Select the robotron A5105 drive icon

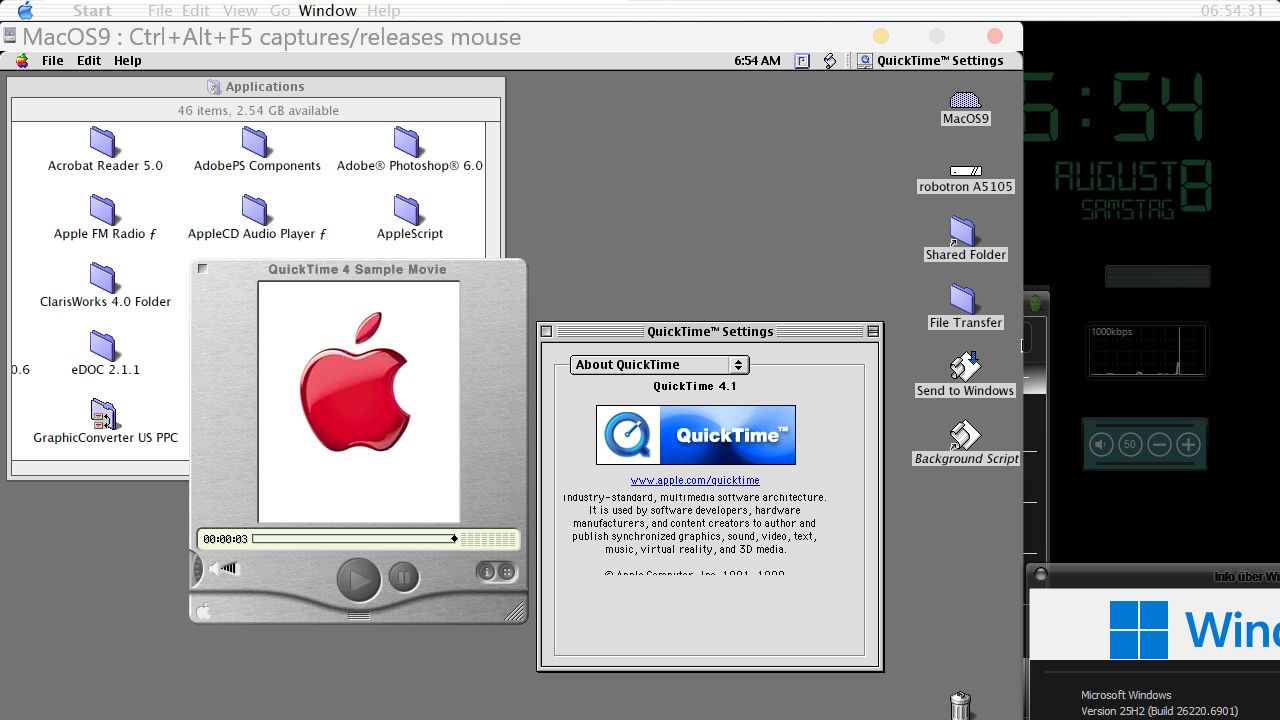click(x=965, y=171)
